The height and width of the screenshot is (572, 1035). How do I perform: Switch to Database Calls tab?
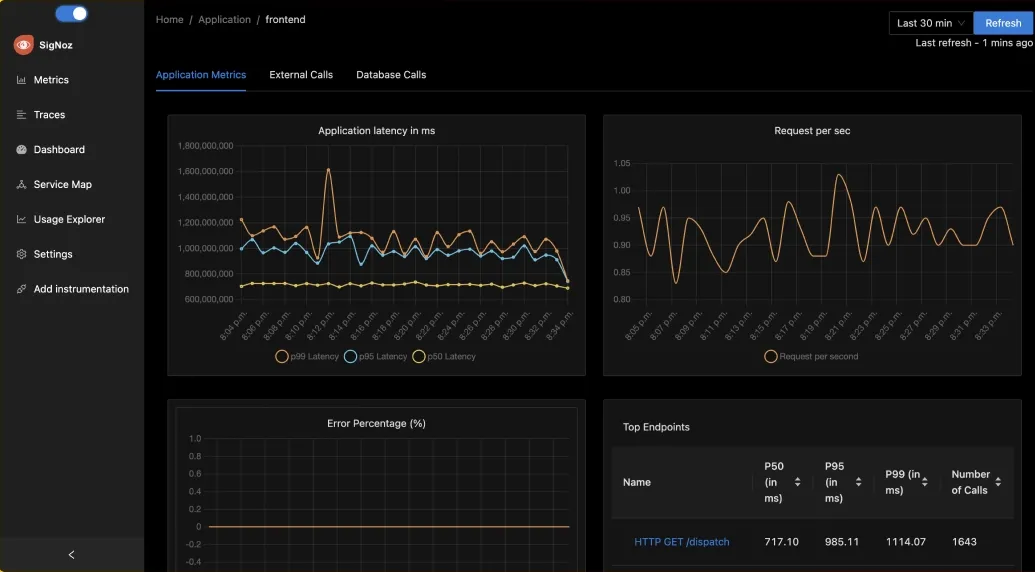[391, 75]
